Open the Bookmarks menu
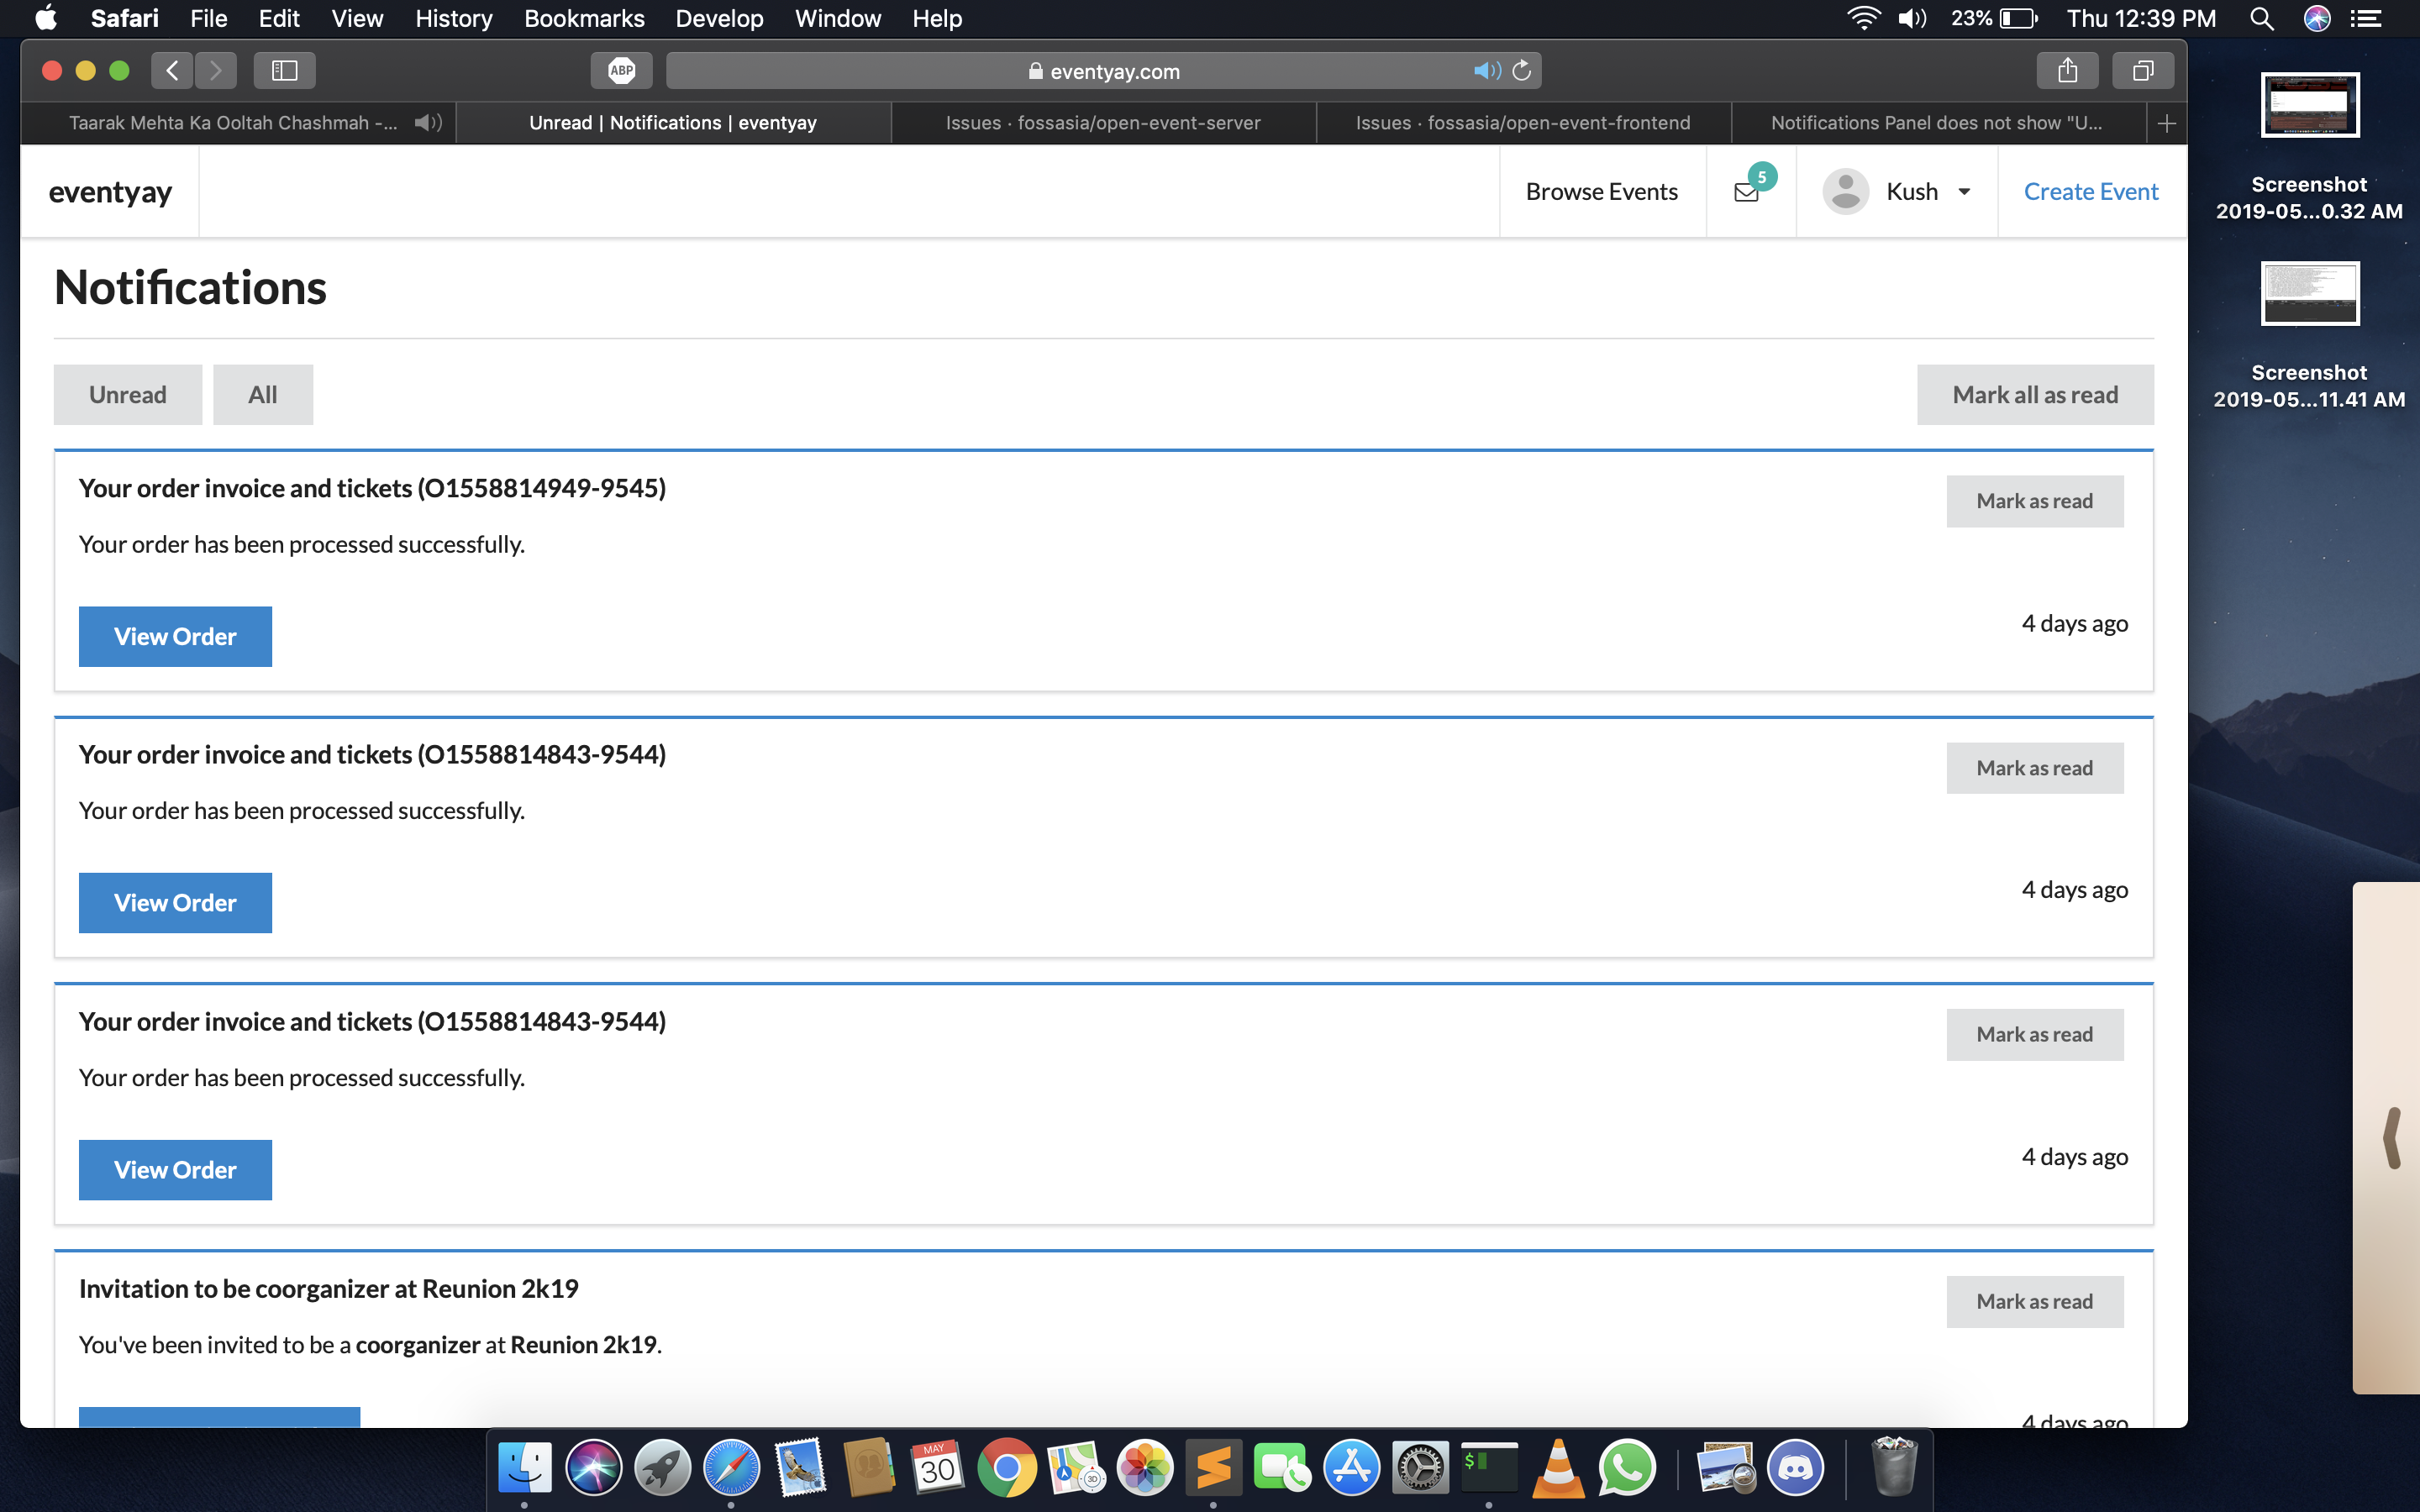Screen dimensions: 2420x1512 [x=584, y=18]
